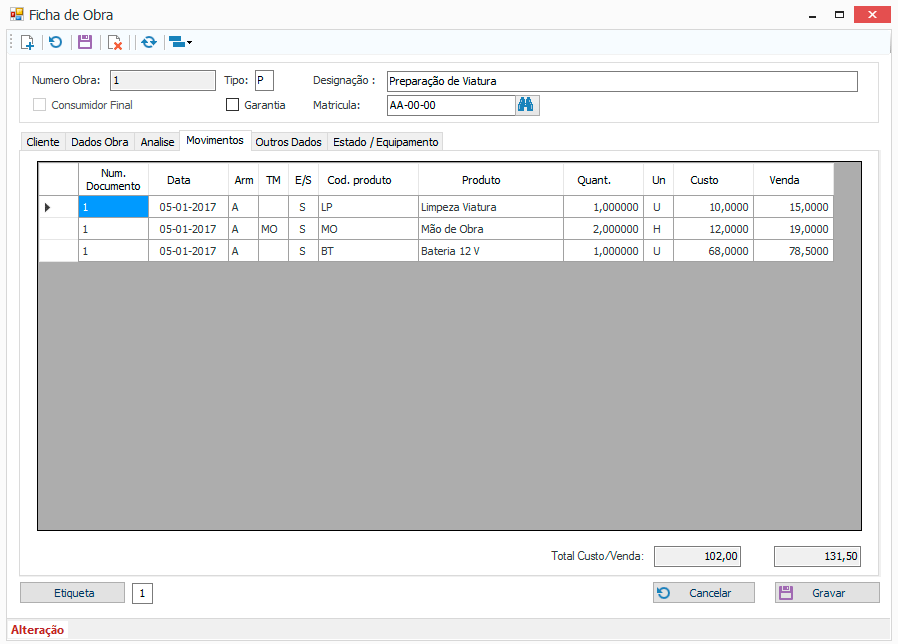The image size is (898, 644).
Task: Click the 'BT' product code cell
Action: pyautogui.click(x=368, y=251)
